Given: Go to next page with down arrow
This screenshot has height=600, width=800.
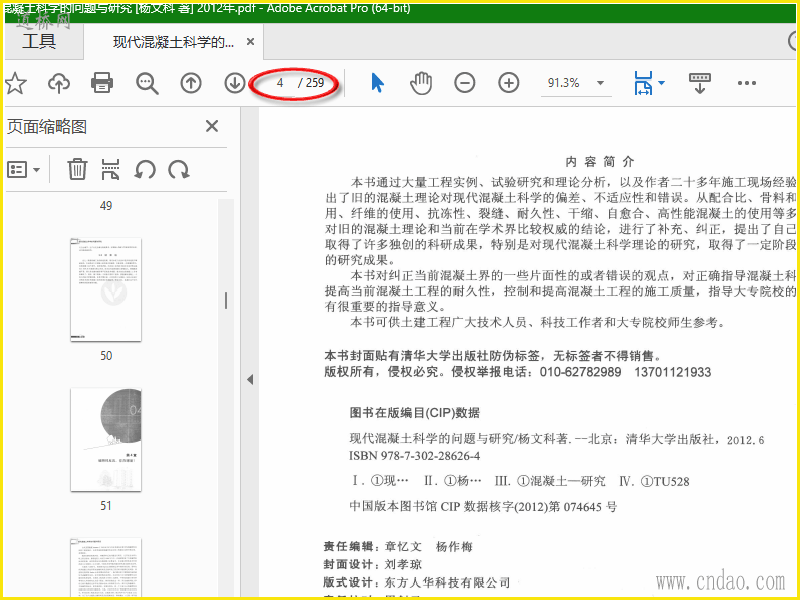Looking at the screenshot, I should [x=235, y=83].
